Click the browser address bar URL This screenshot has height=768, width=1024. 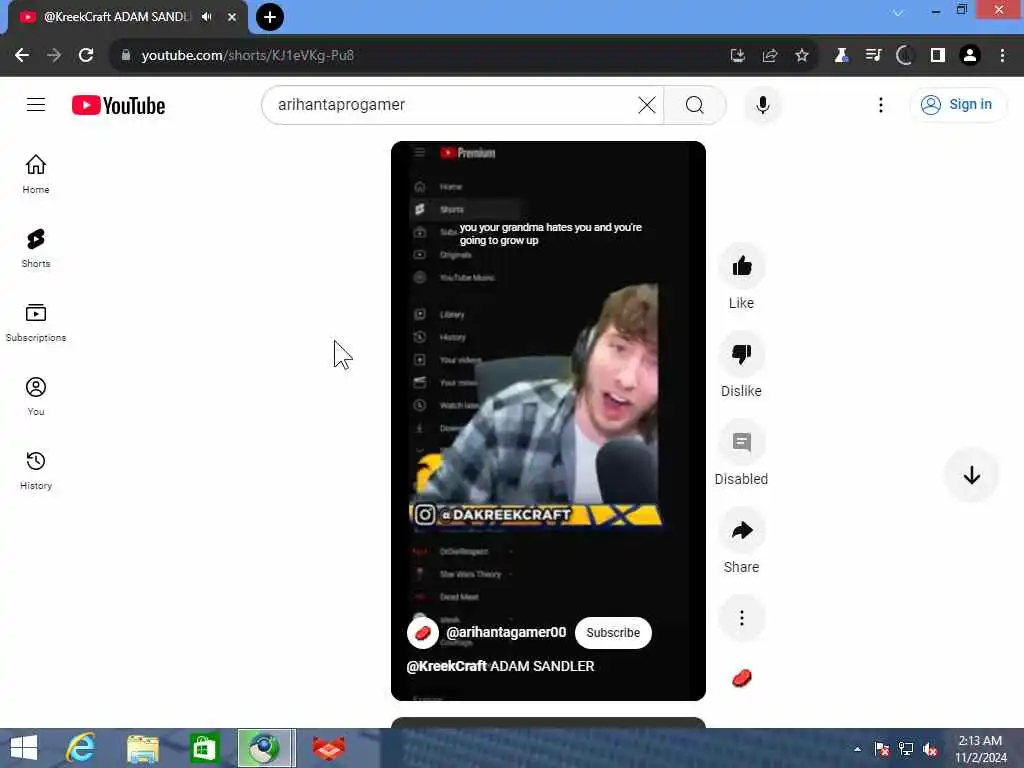click(248, 56)
